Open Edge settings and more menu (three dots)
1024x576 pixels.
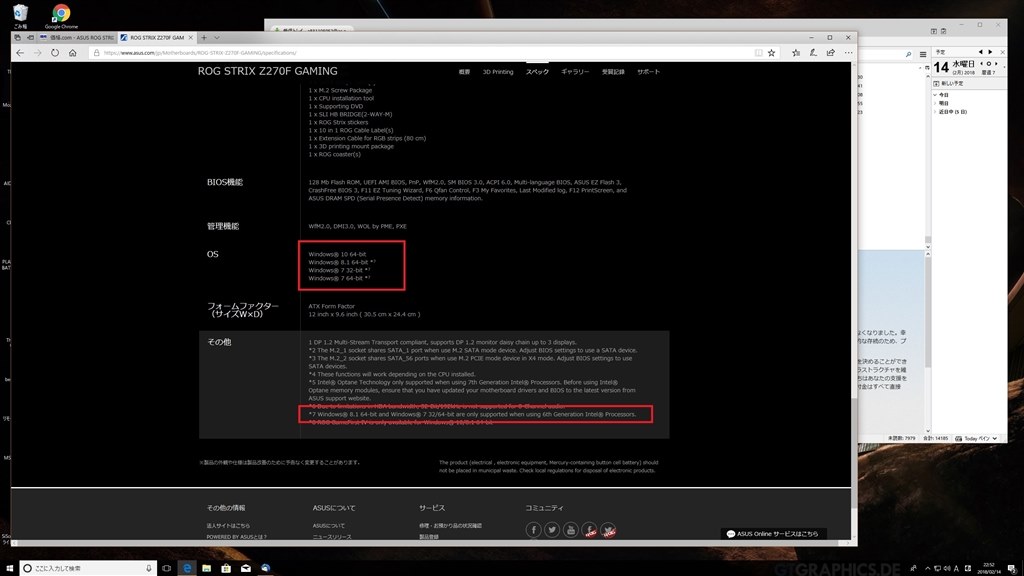tap(848, 53)
